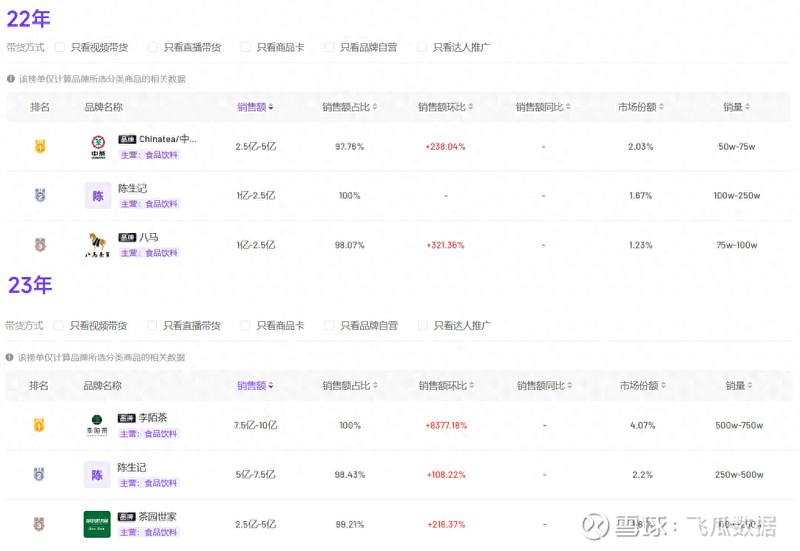Select the +321.36% value in 八马 row
The height and width of the screenshot is (551, 800).
coord(445,245)
